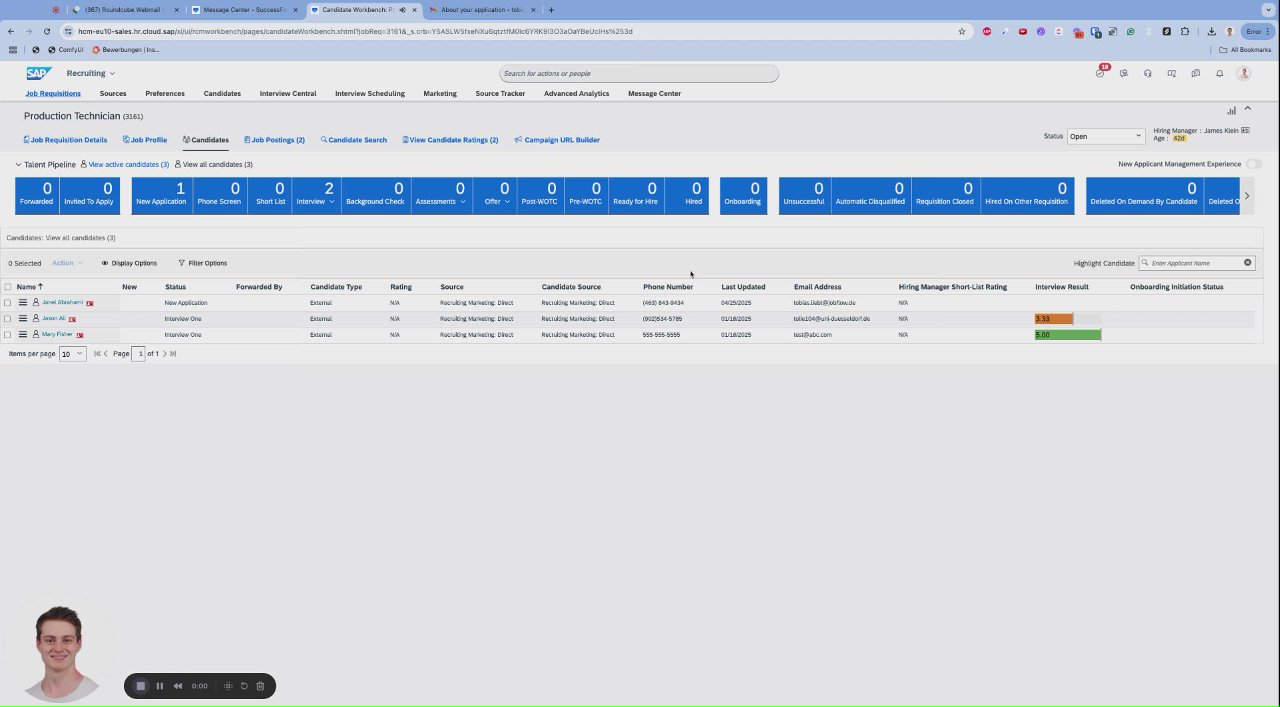This screenshot has width=1280, height=707.
Task: Restart the recording with the circular arrow
Action: click(x=243, y=686)
